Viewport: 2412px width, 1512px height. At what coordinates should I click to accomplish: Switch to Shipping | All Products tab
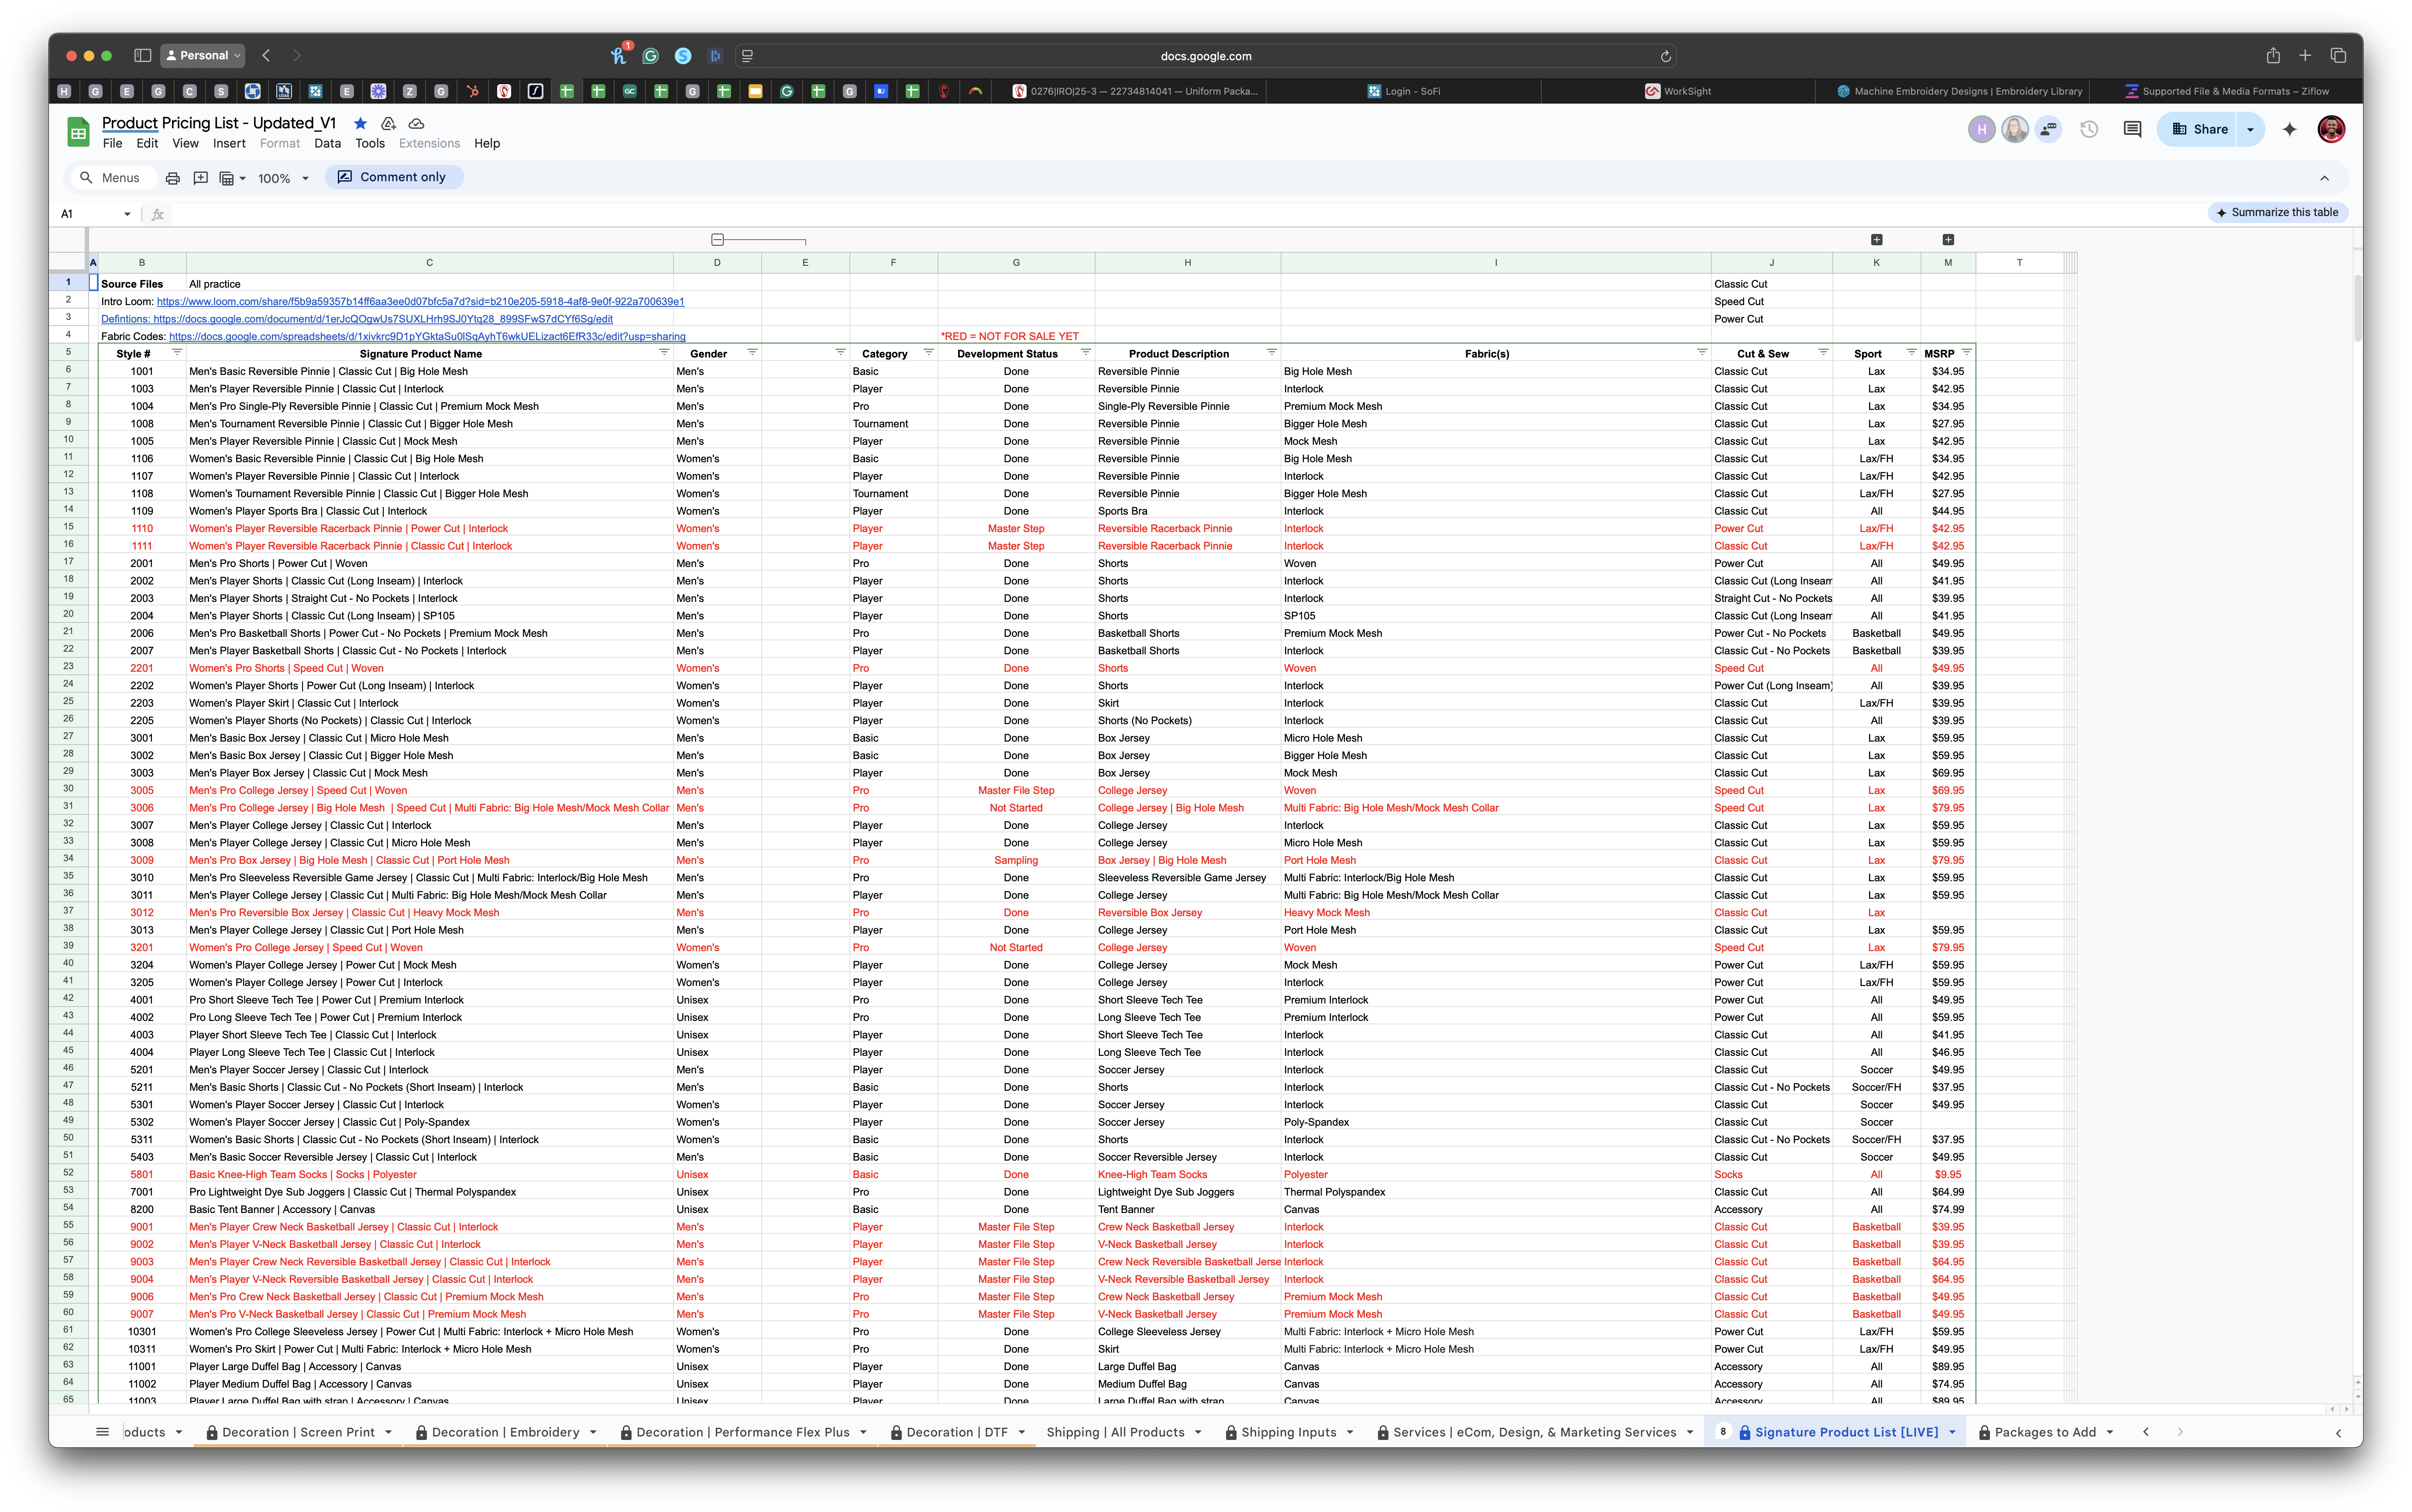coord(1115,1432)
